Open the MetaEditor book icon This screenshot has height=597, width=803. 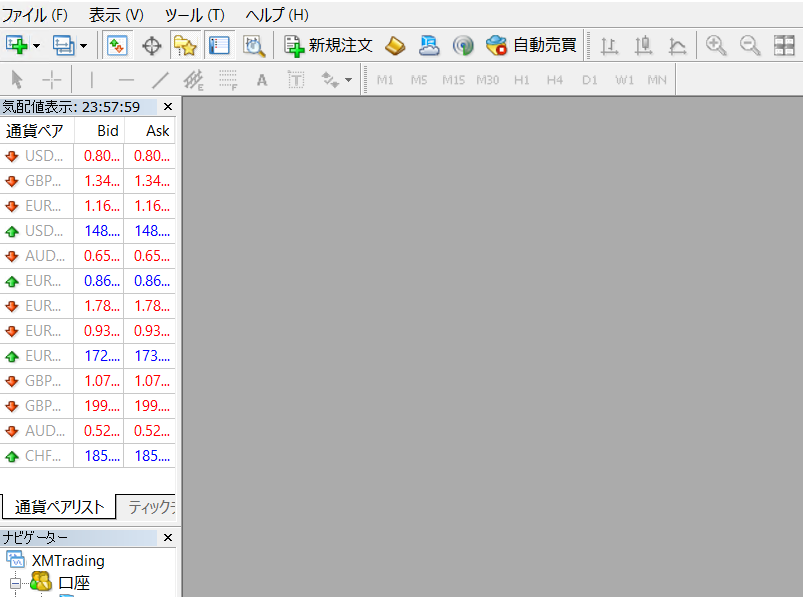coord(395,45)
